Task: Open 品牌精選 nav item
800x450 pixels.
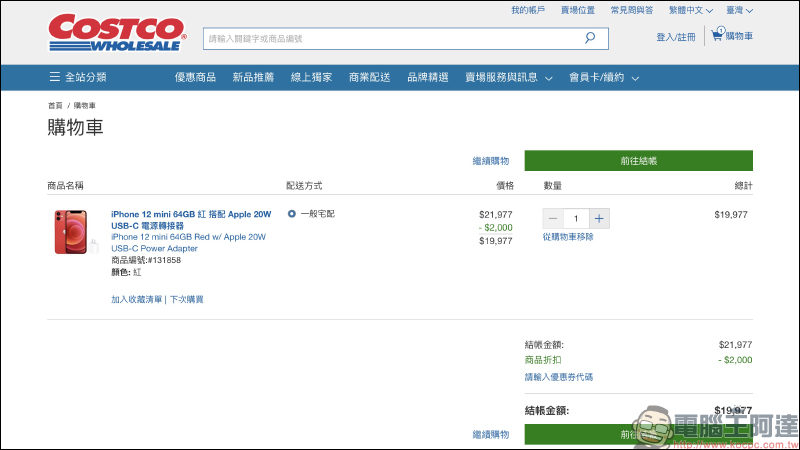Action: pyautogui.click(x=428, y=78)
